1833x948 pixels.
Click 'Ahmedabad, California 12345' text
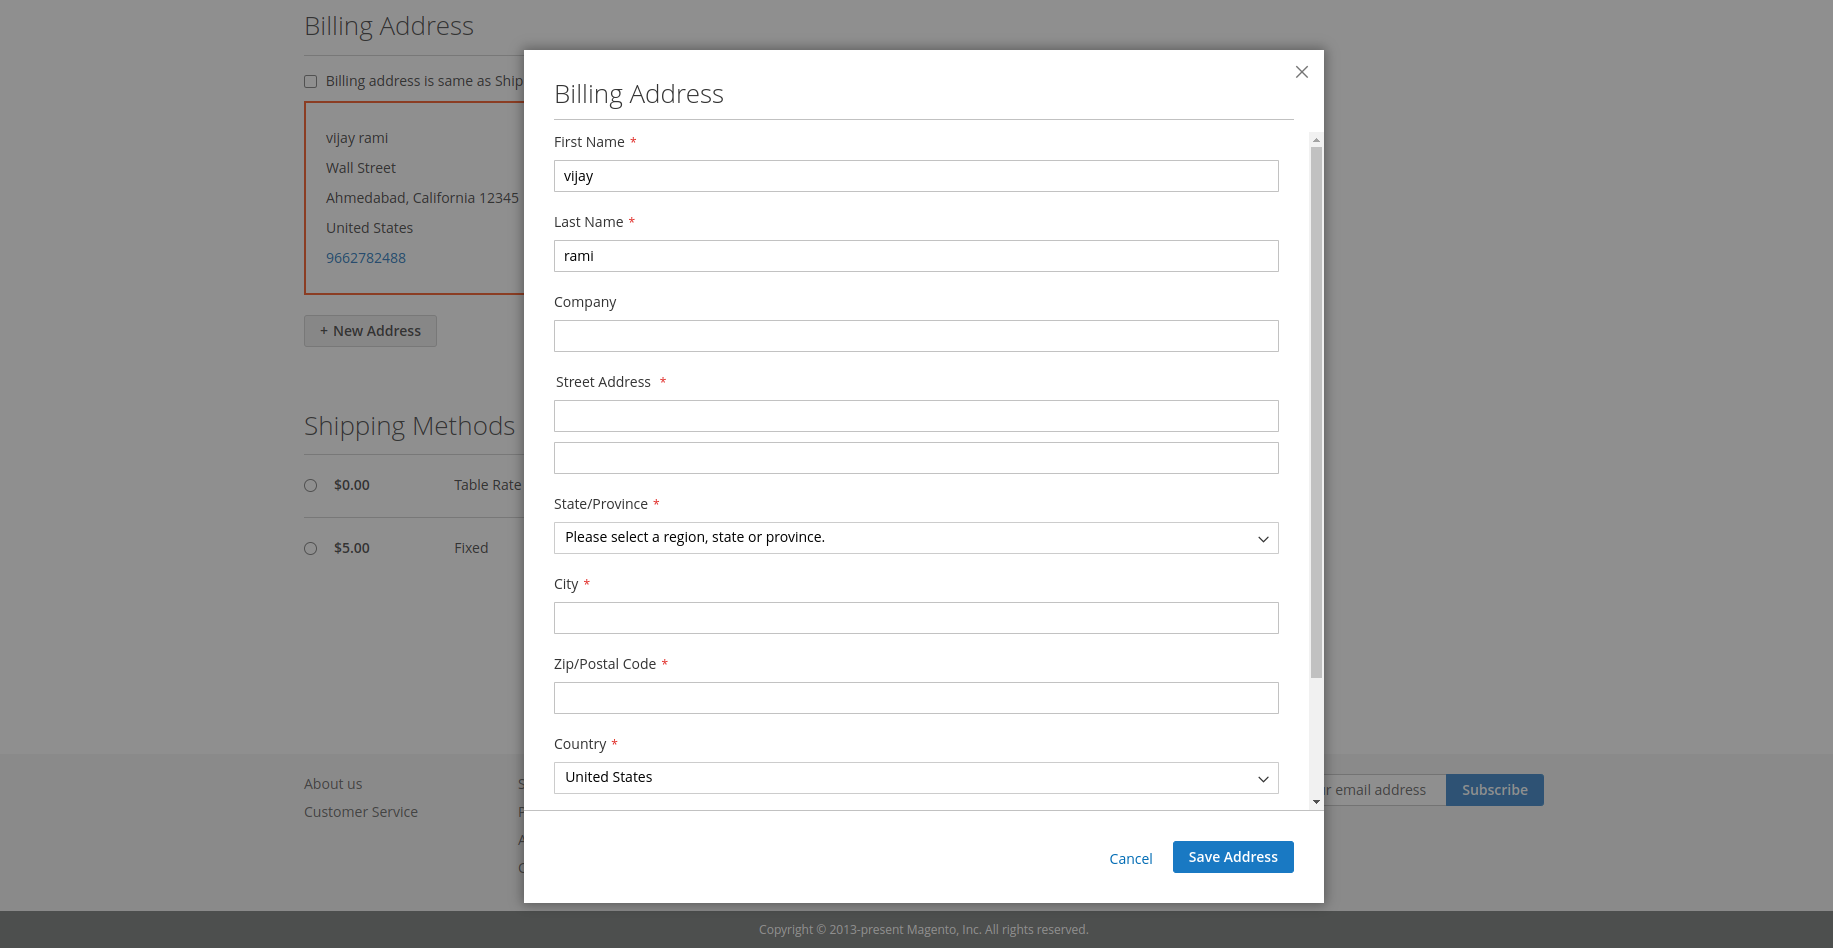(422, 198)
